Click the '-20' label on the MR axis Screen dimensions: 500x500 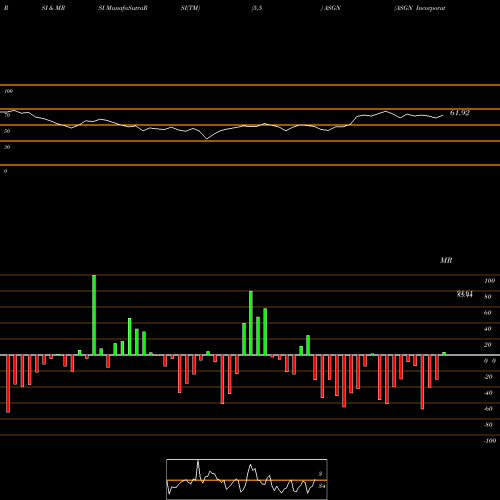488,377
